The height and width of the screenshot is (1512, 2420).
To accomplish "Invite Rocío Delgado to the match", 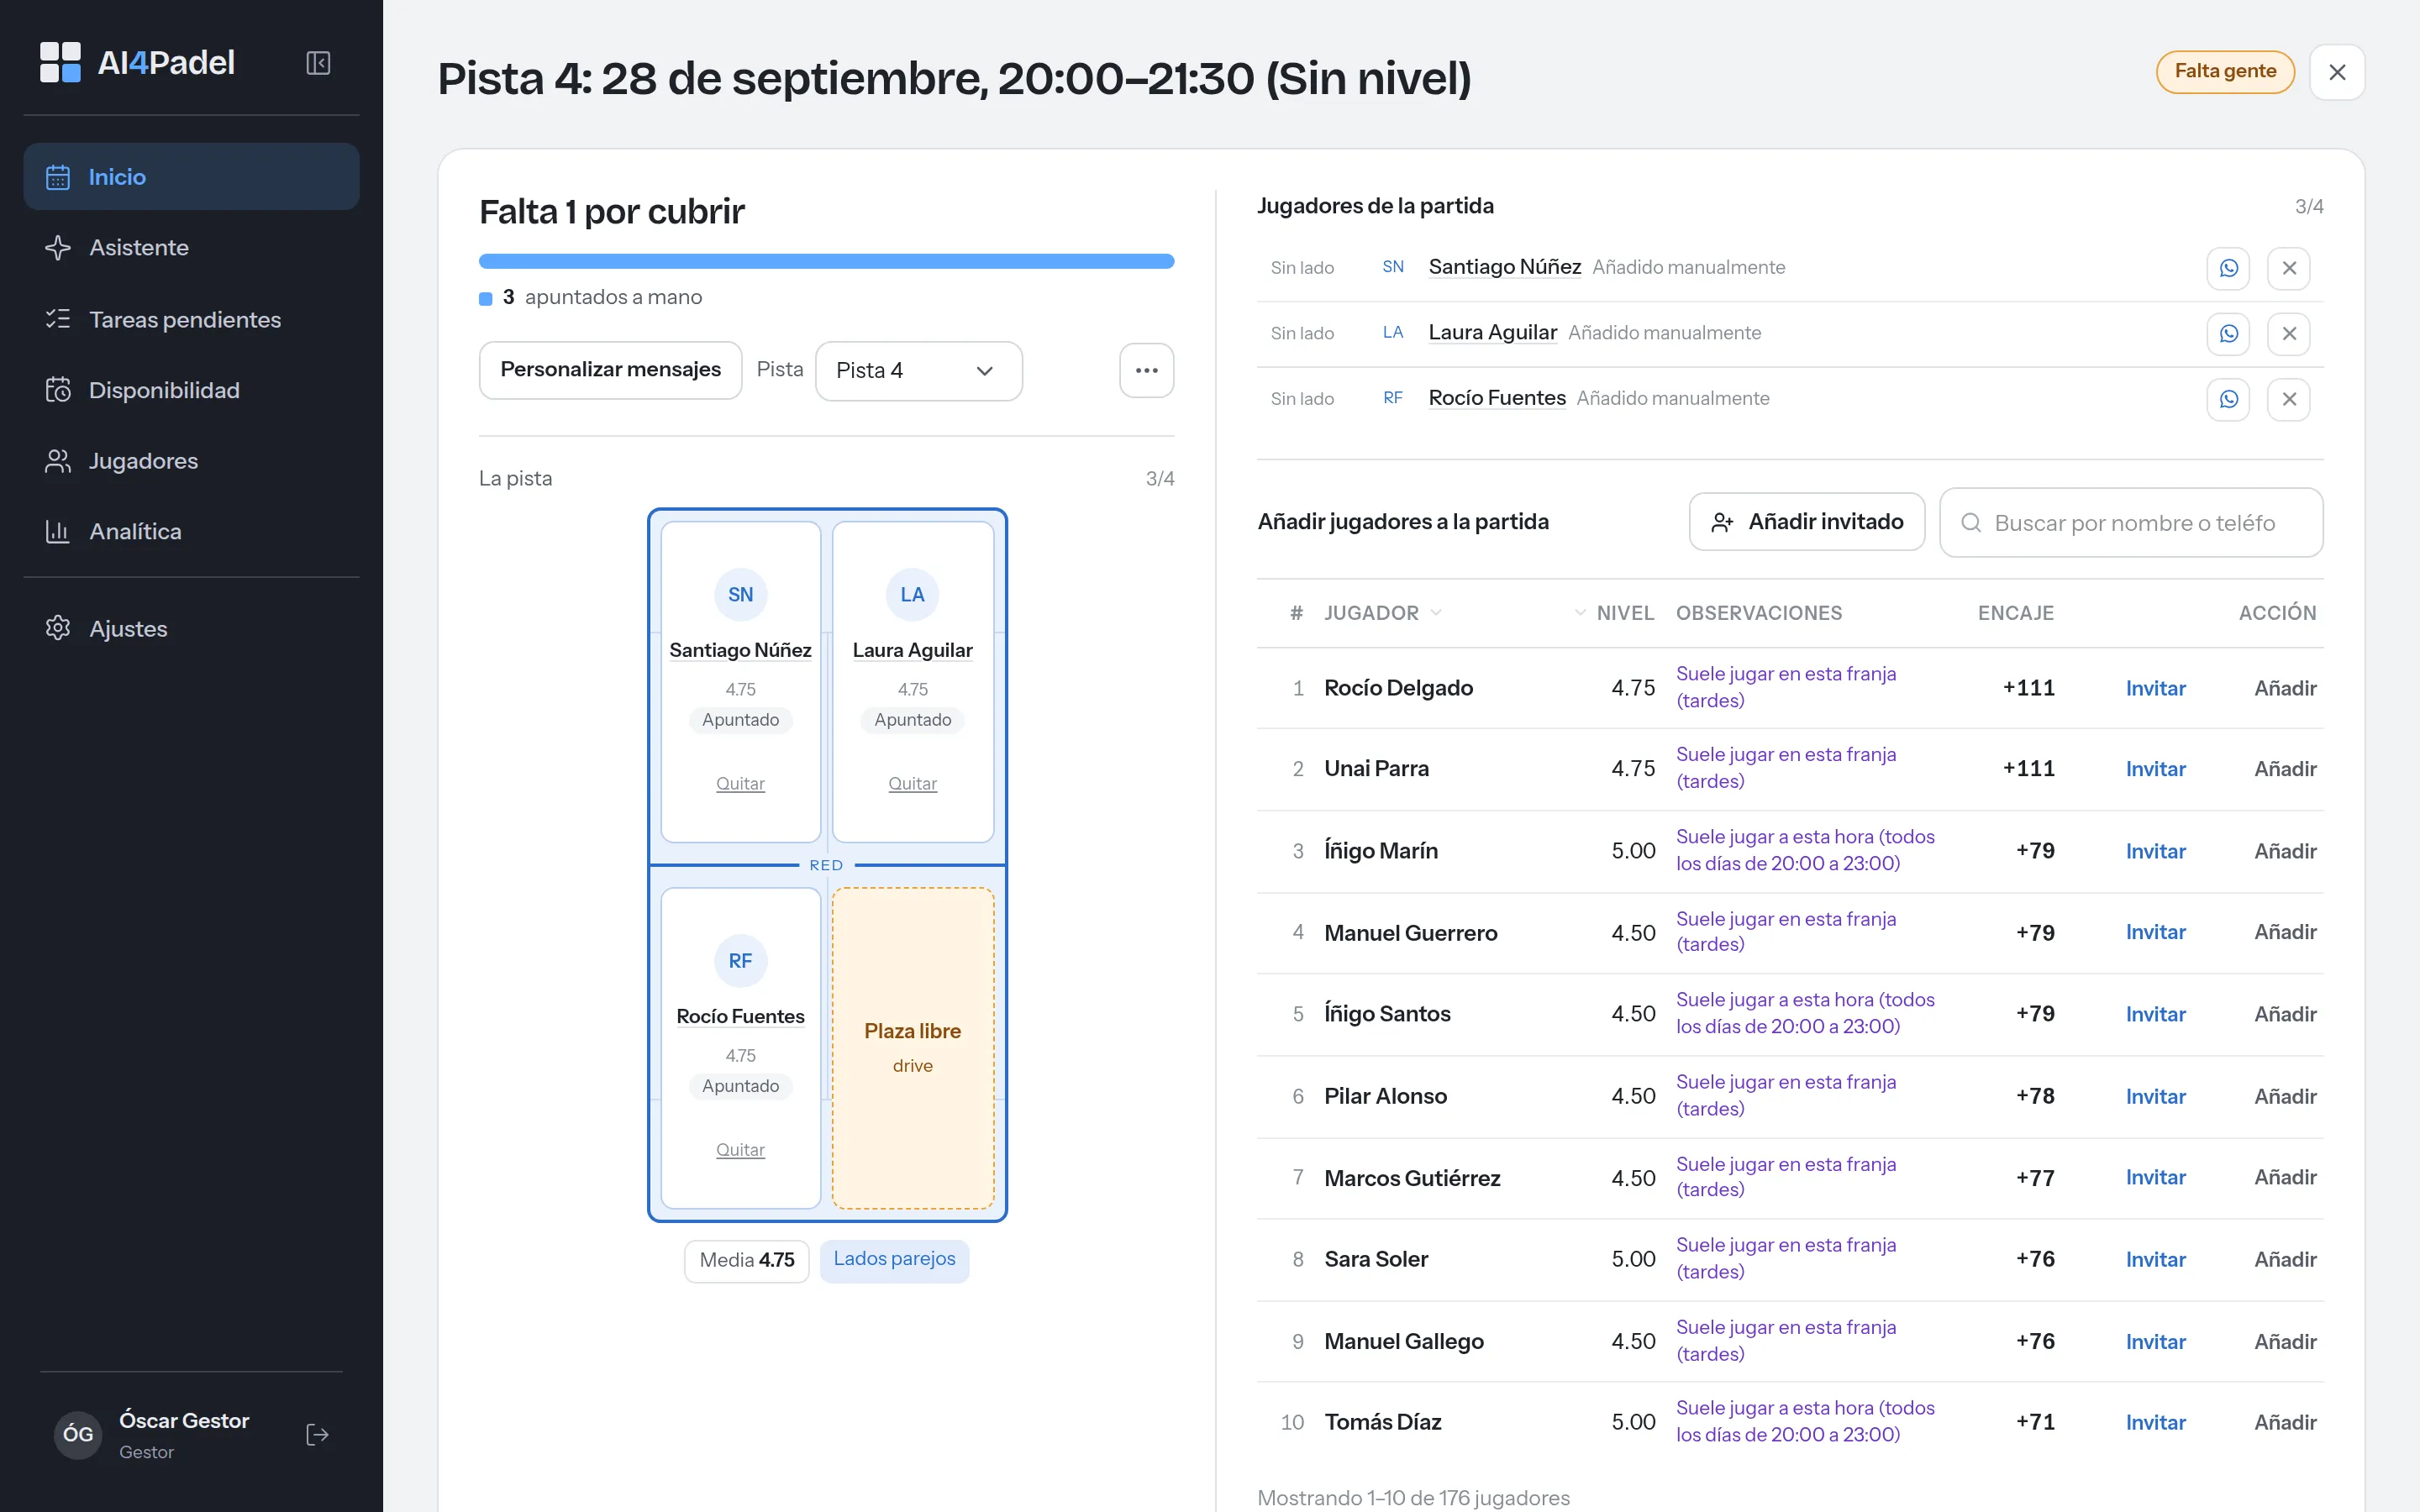I will click(x=2155, y=688).
